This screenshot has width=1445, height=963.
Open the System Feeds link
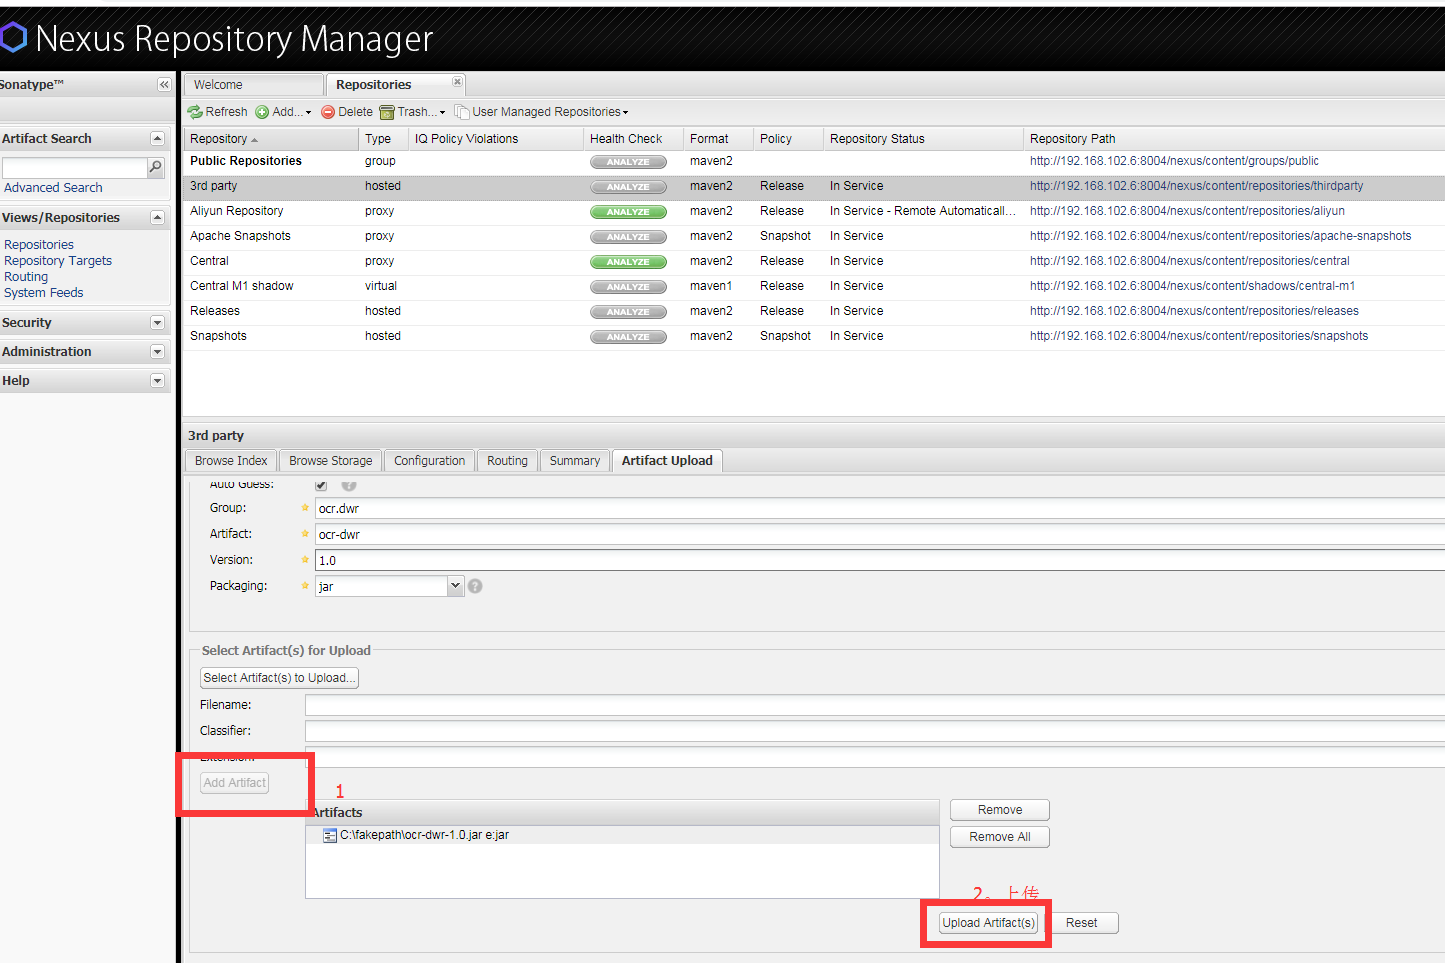tap(44, 293)
